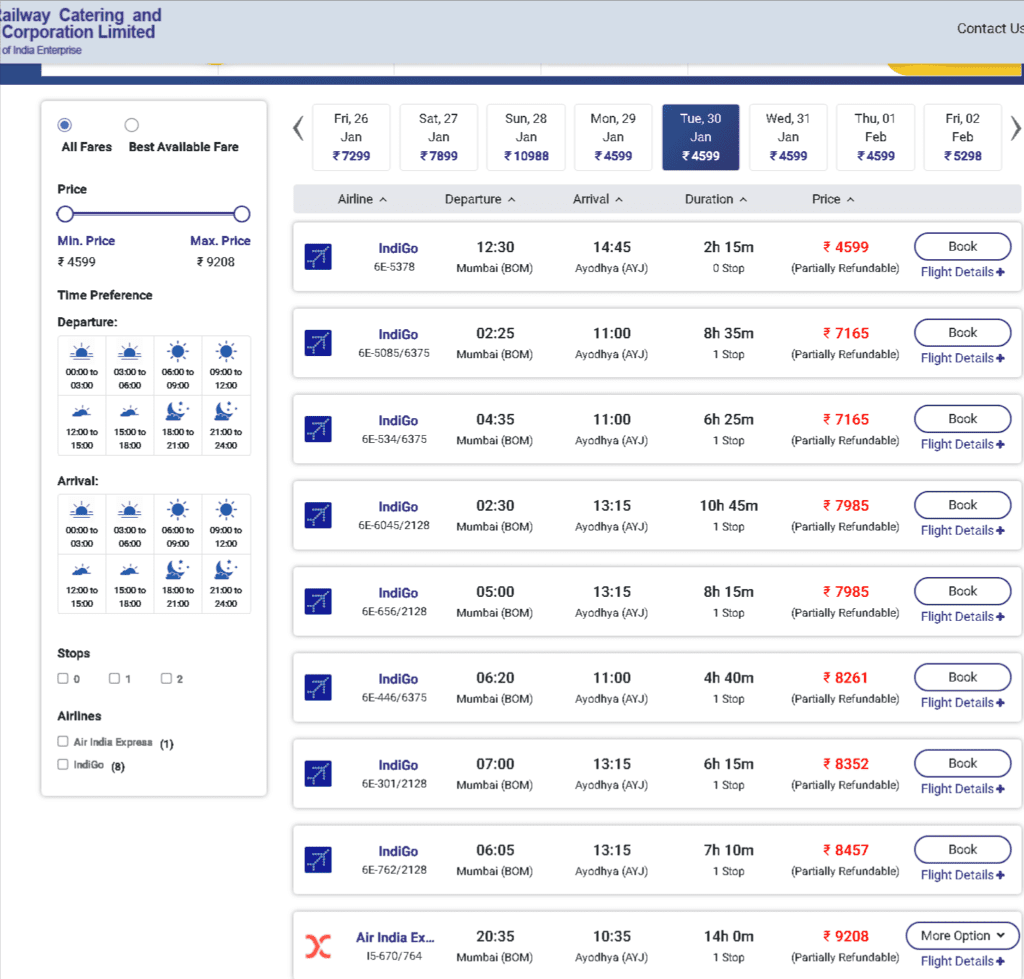Select the Mon, 29 Jan date tab
The height and width of the screenshot is (979, 1024).
[613, 137]
